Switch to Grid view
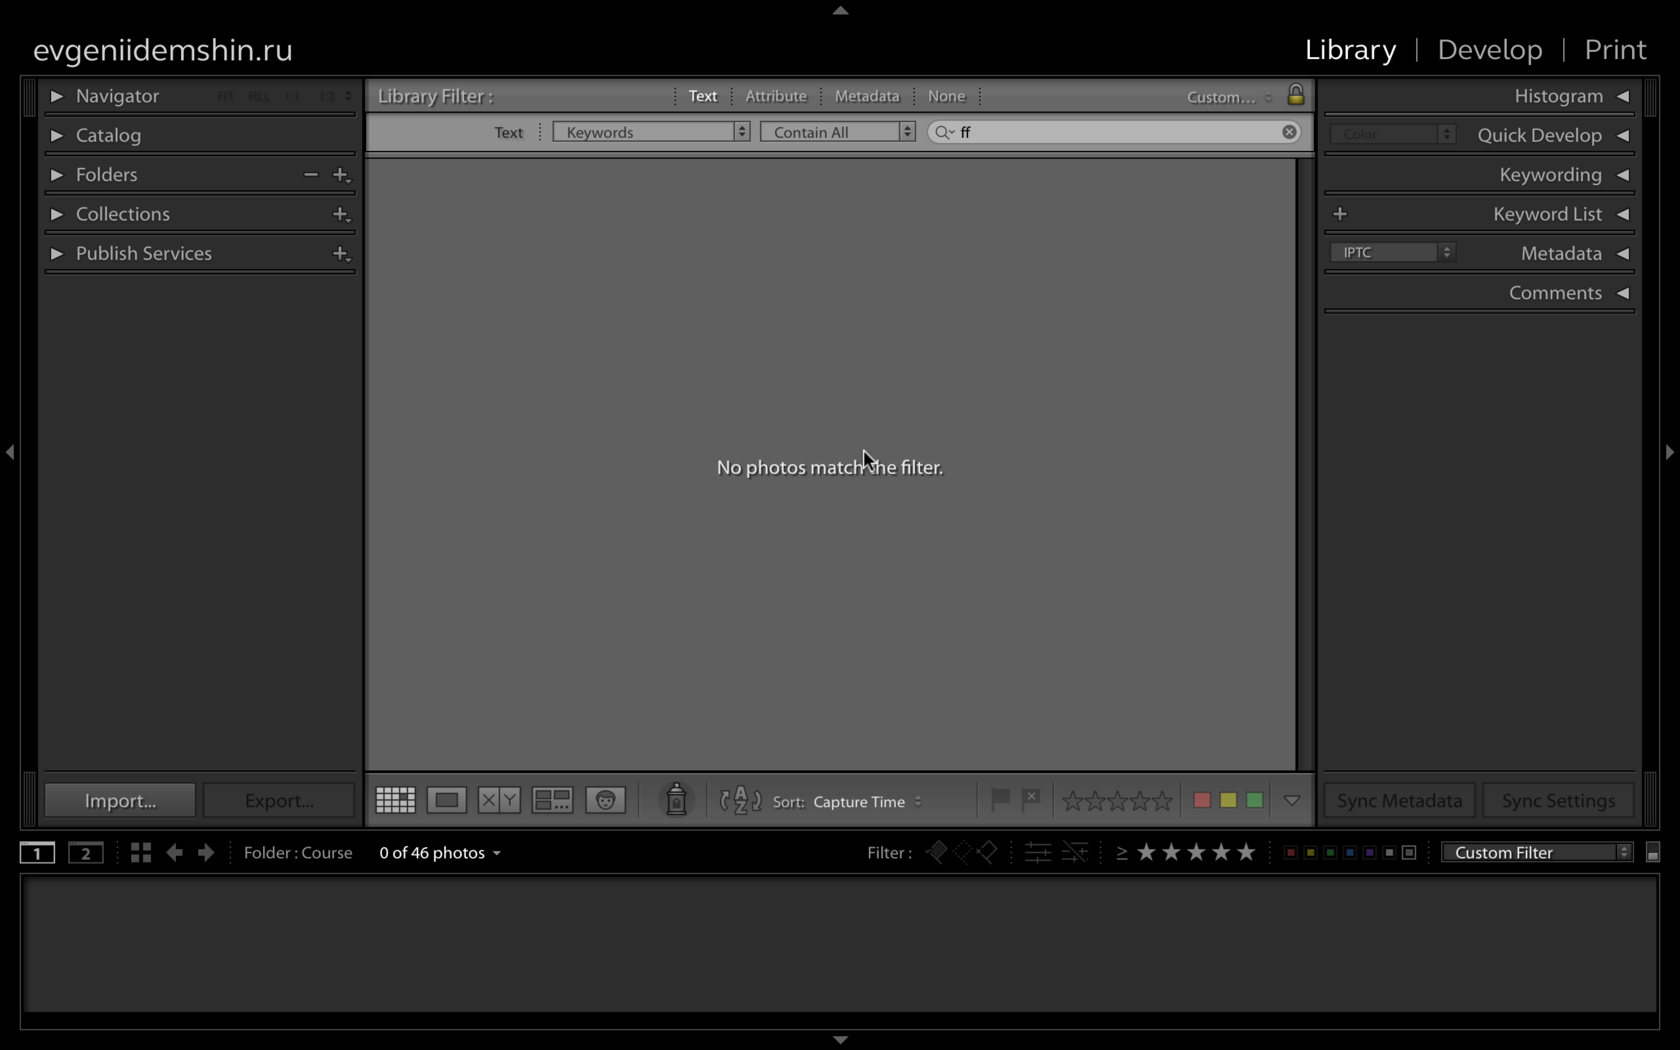Viewport: 1680px width, 1050px height. coord(395,800)
